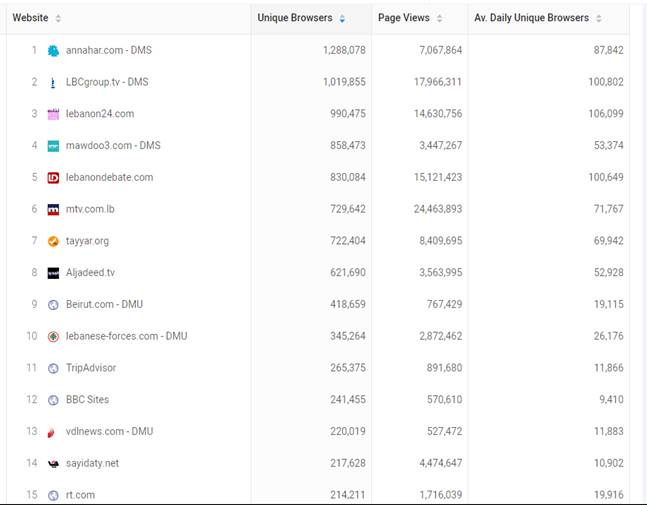The height and width of the screenshot is (505, 647).
Task: Open the Beirut.com - DMU website entry
Action: (x=104, y=304)
